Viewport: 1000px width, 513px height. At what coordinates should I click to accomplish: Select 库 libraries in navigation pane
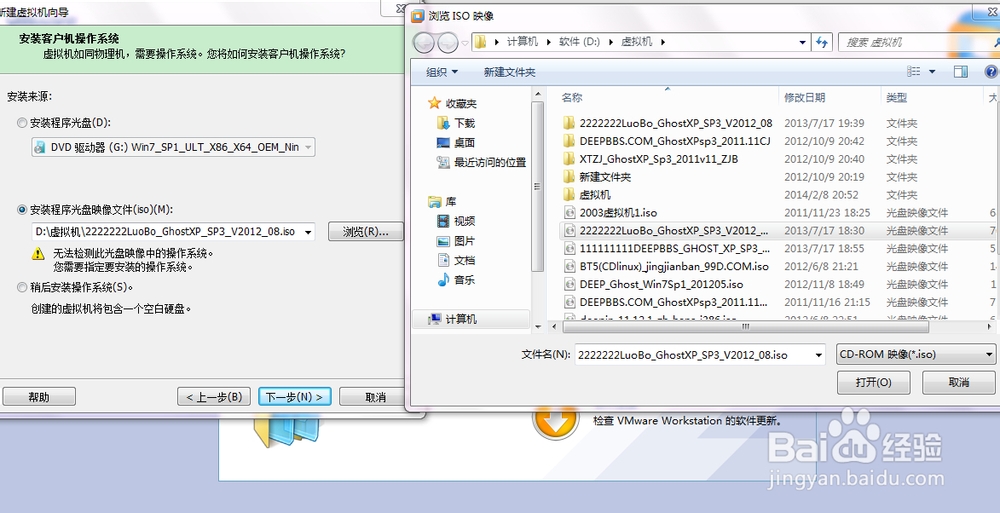pyautogui.click(x=443, y=202)
